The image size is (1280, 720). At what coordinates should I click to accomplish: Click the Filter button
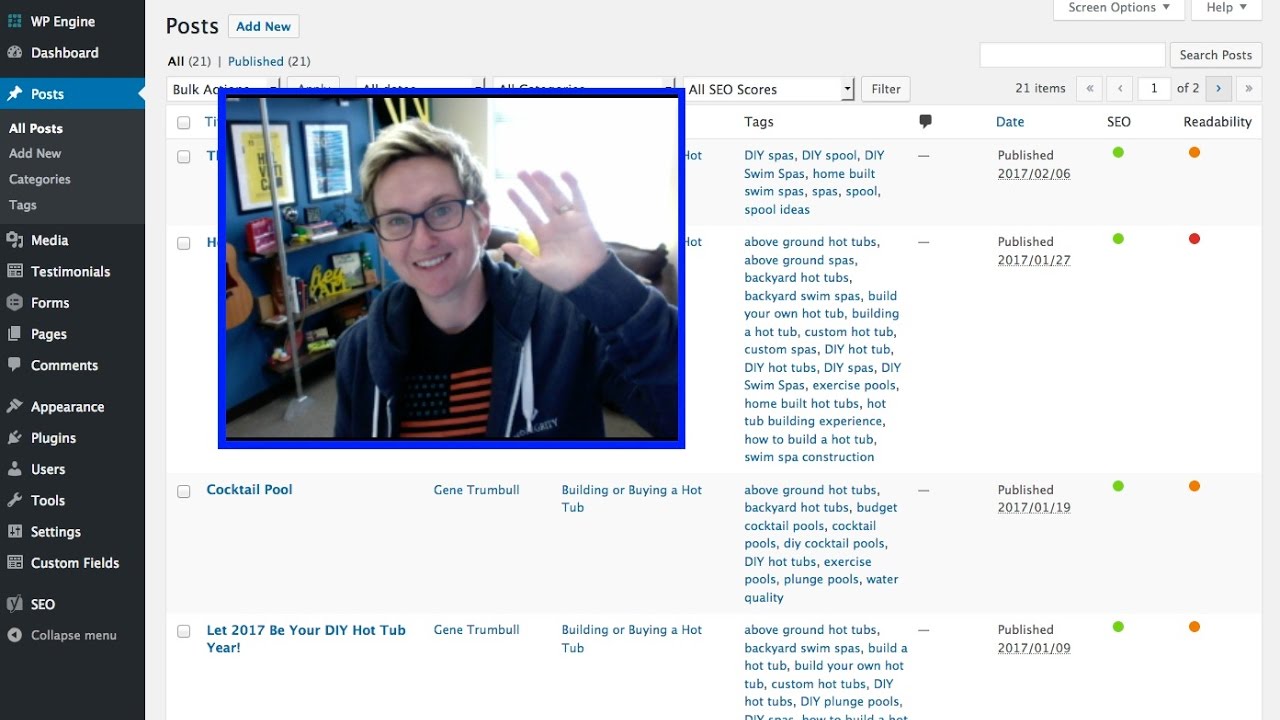[886, 89]
